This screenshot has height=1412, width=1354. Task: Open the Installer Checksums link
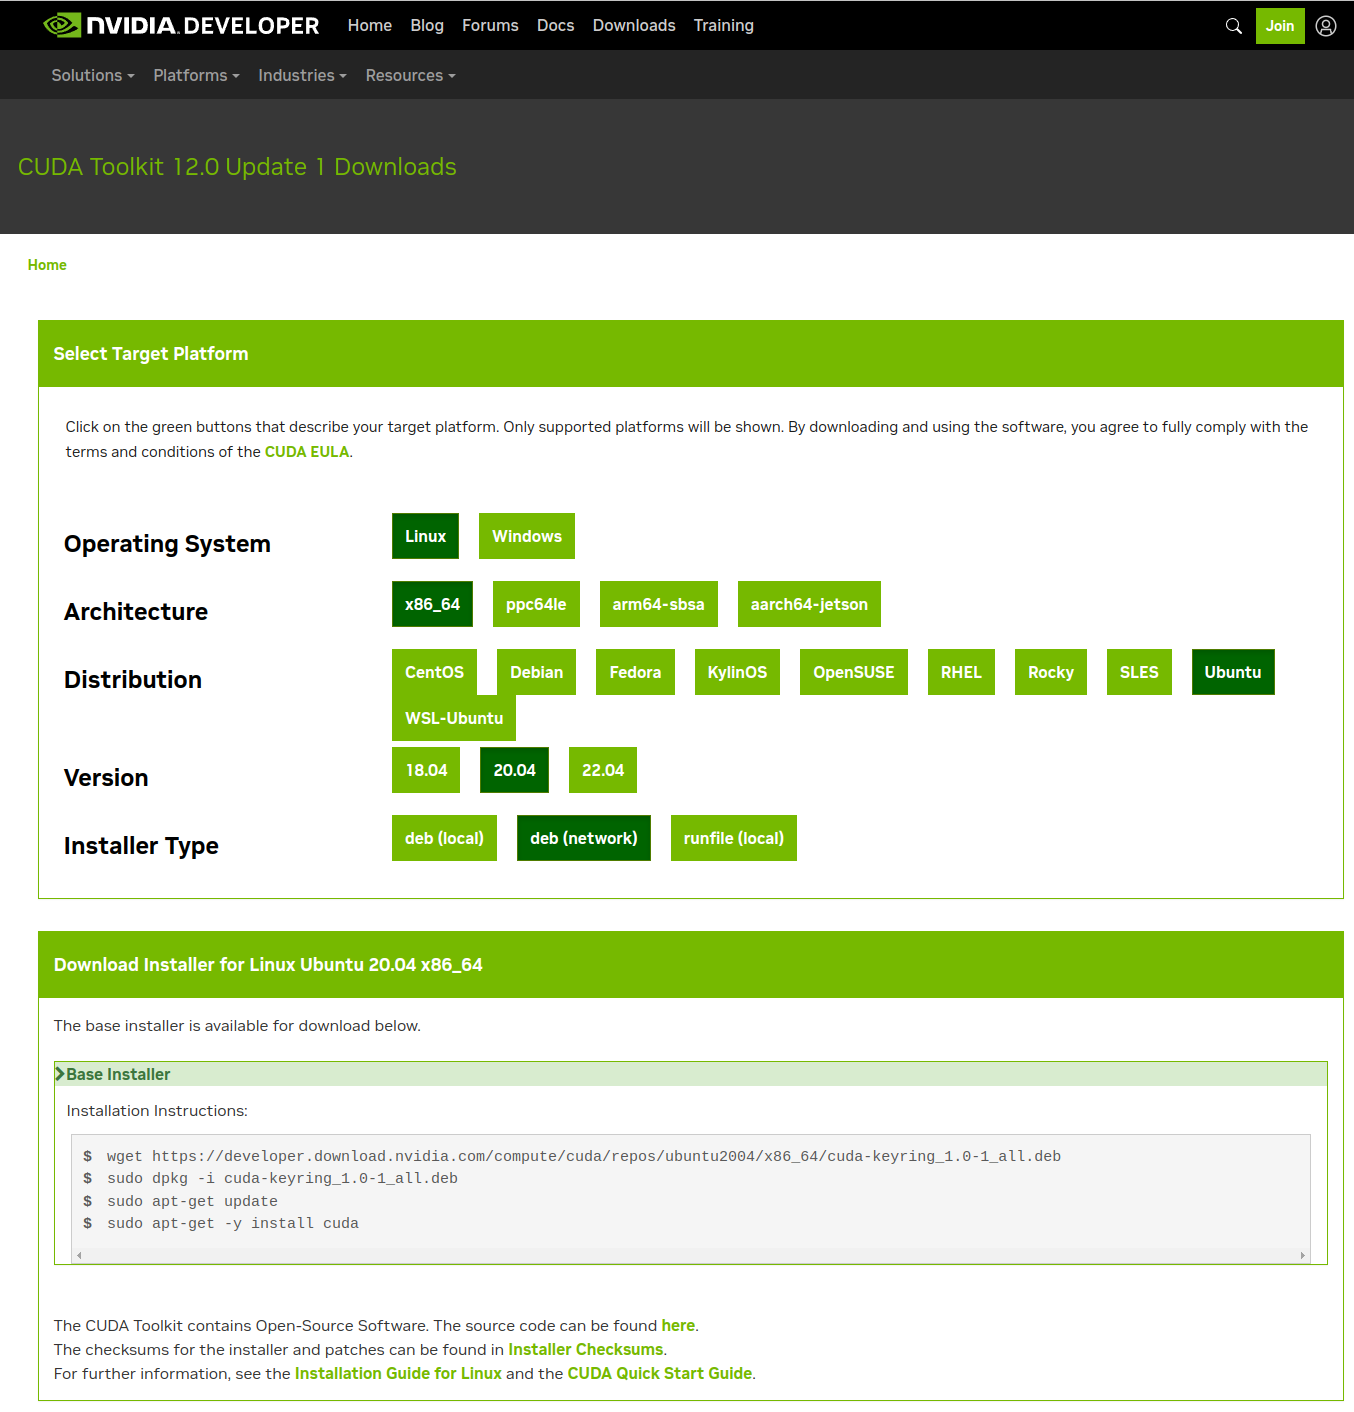[x=586, y=1349]
